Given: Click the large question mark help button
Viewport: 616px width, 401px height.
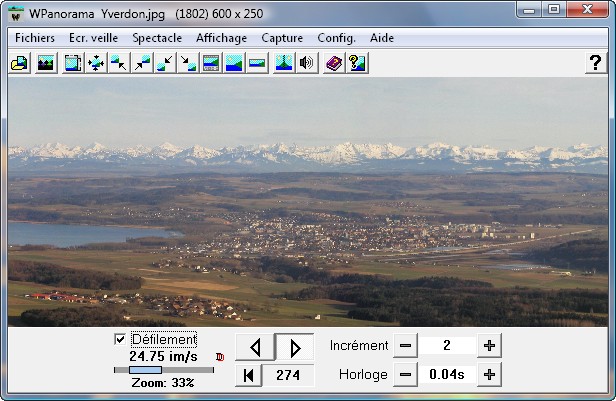Looking at the screenshot, I should tap(596, 63).
